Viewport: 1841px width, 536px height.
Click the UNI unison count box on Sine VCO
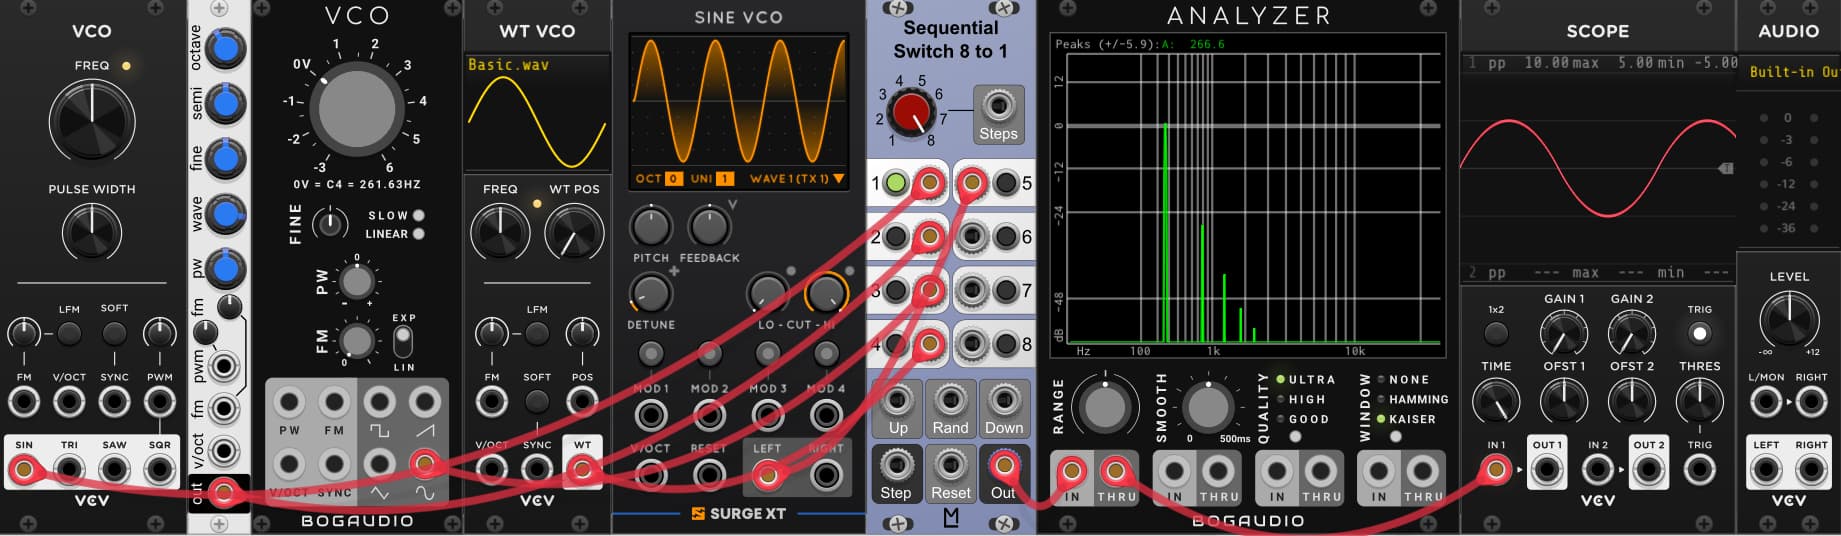725,179
